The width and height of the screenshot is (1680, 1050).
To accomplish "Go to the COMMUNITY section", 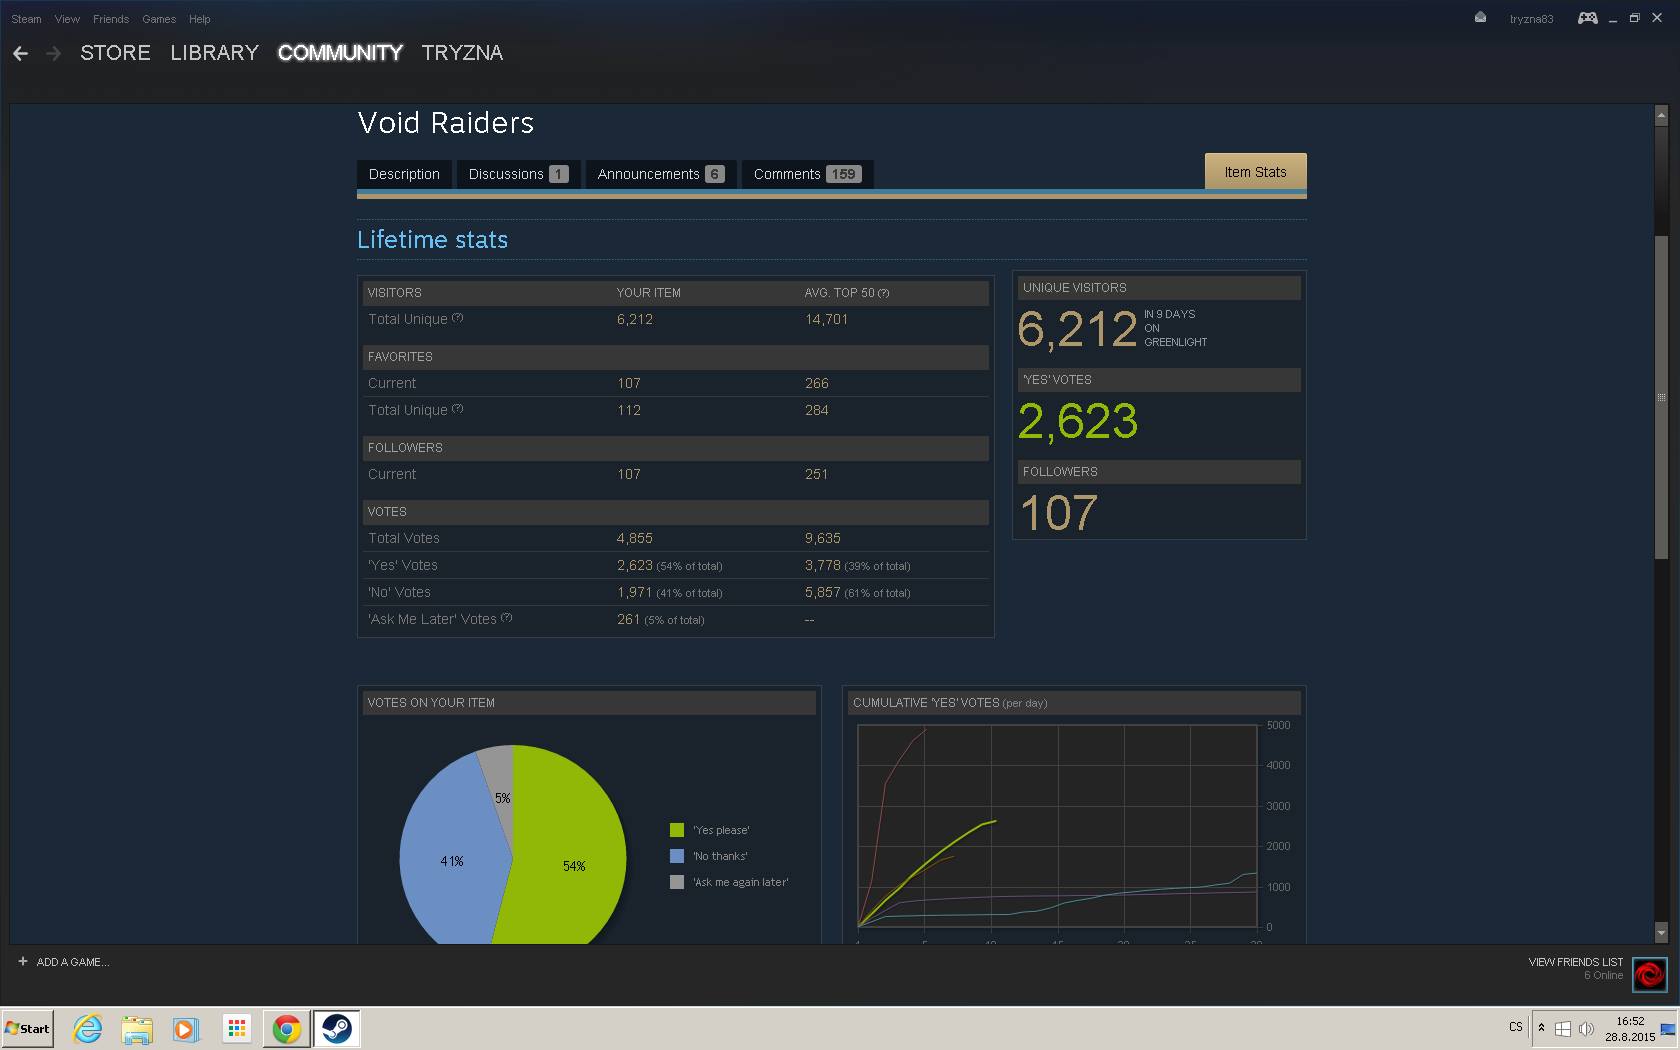I will (x=340, y=53).
